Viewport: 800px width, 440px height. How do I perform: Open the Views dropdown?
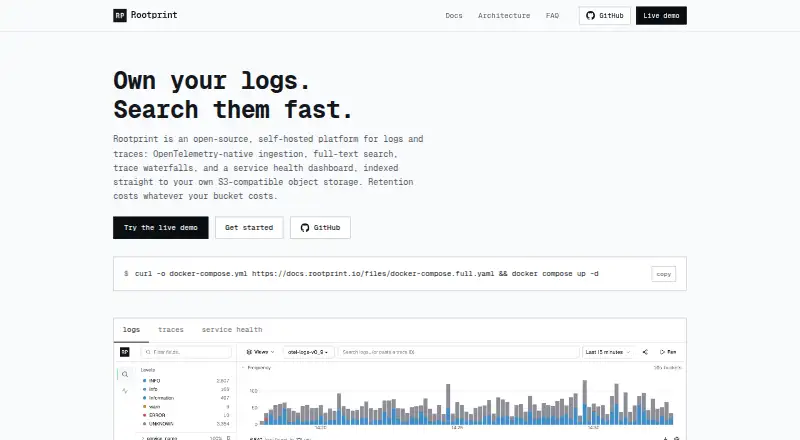[x=260, y=352]
